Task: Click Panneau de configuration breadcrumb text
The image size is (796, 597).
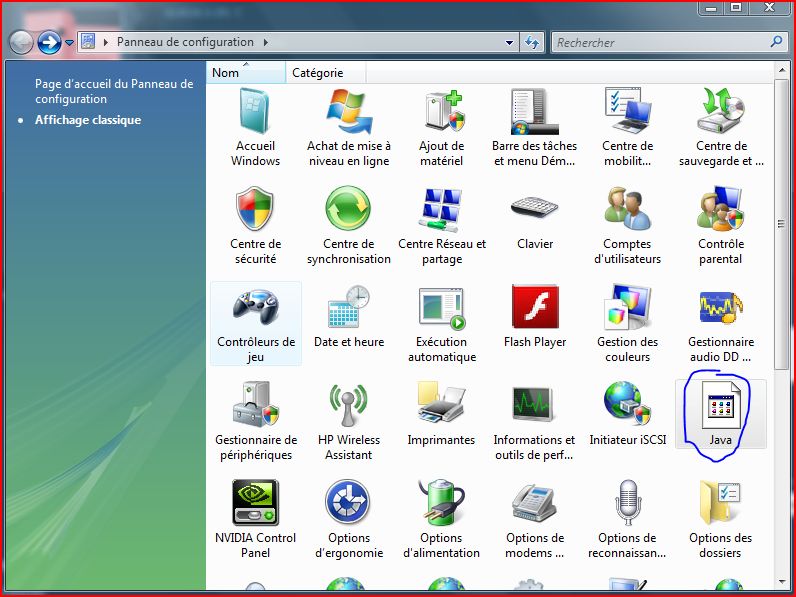Action: (185, 42)
